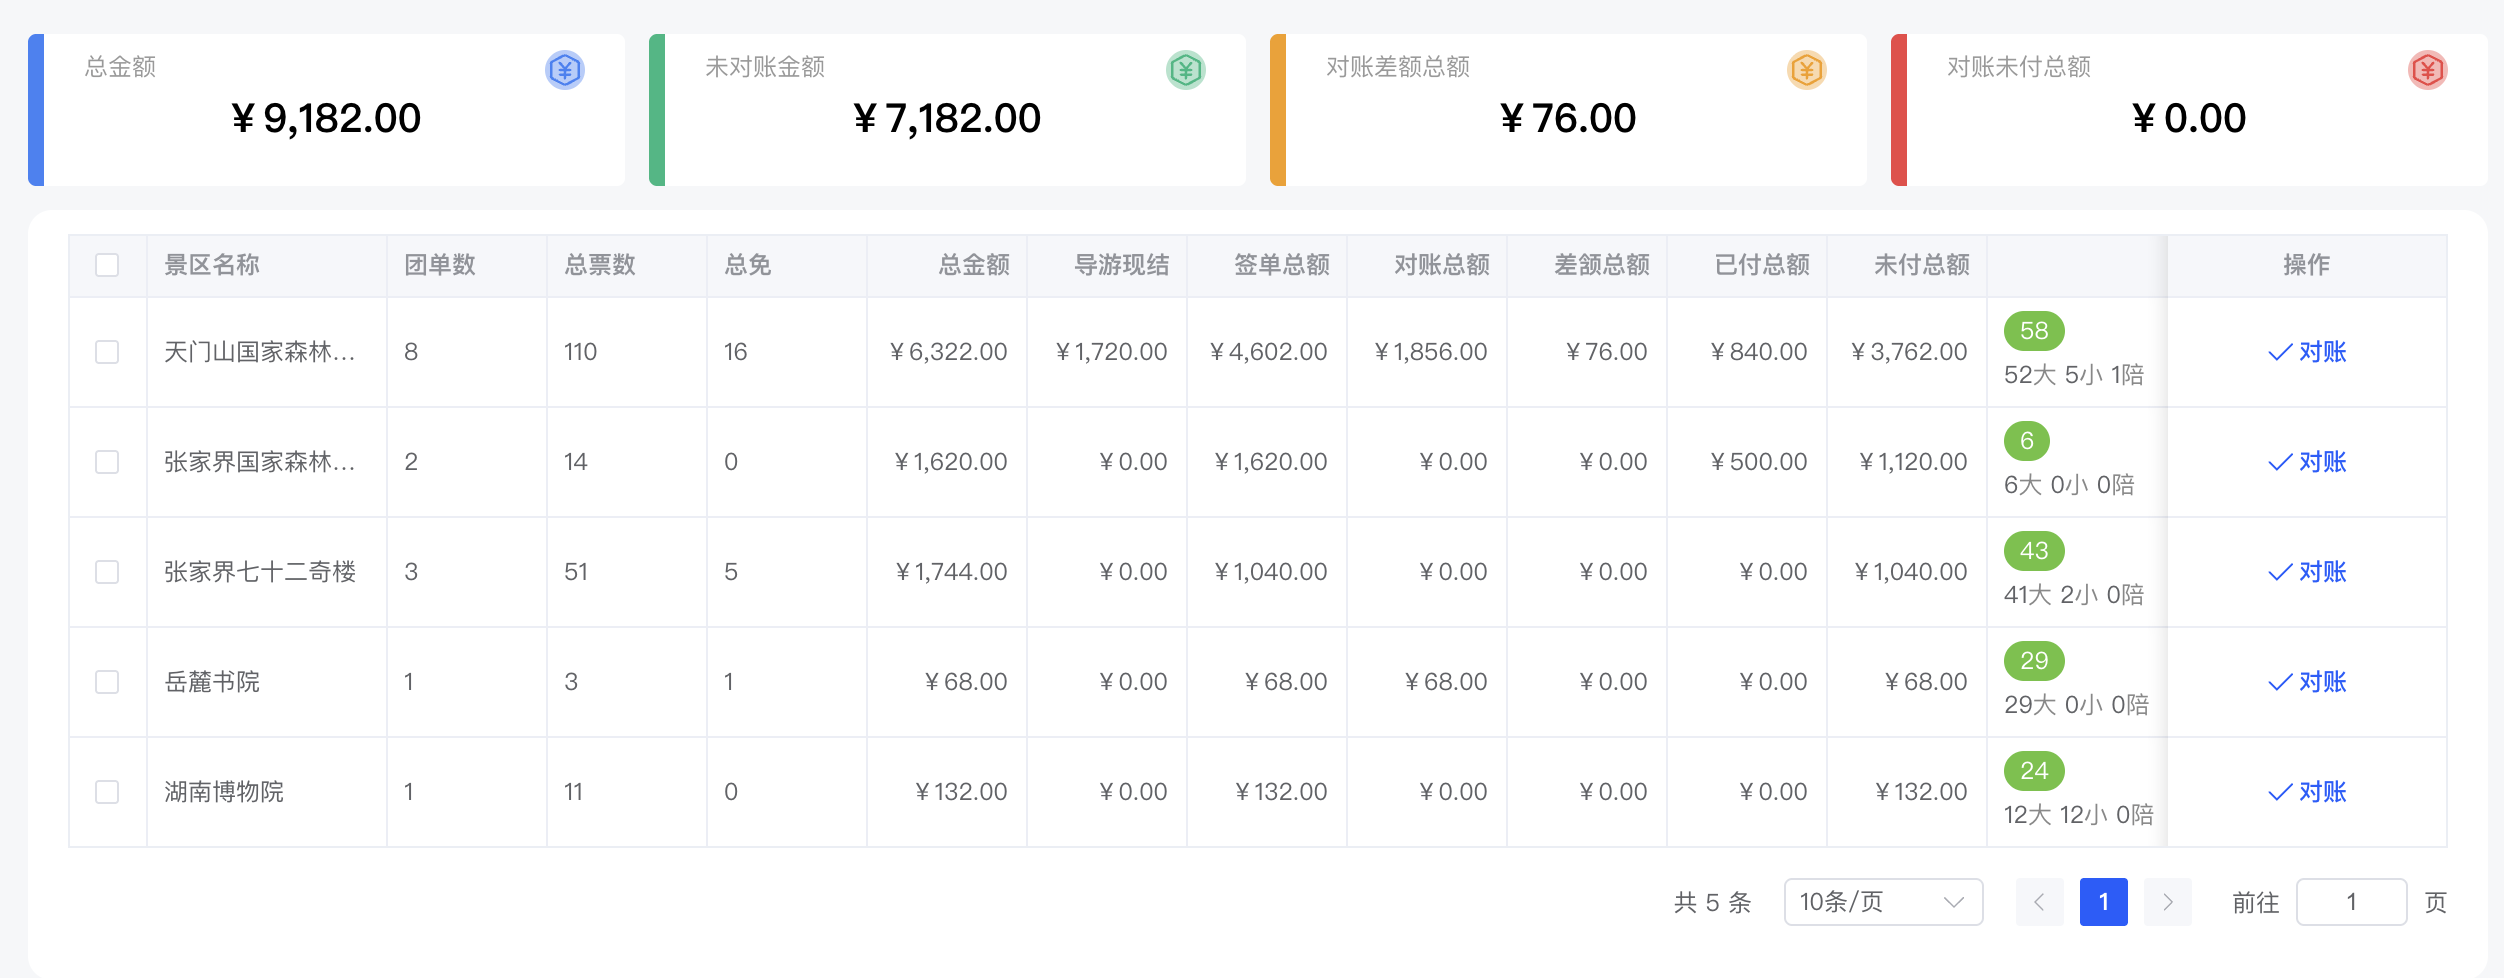Click the next page arrow in pagination

click(x=2168, y=902)
